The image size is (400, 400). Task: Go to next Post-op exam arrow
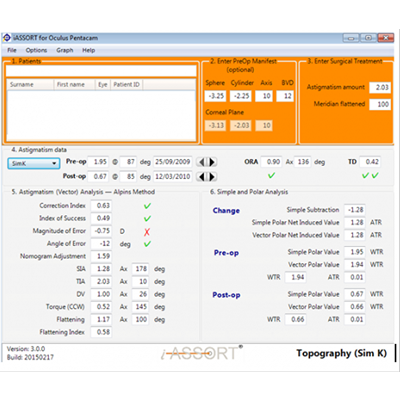click(212, 176)
